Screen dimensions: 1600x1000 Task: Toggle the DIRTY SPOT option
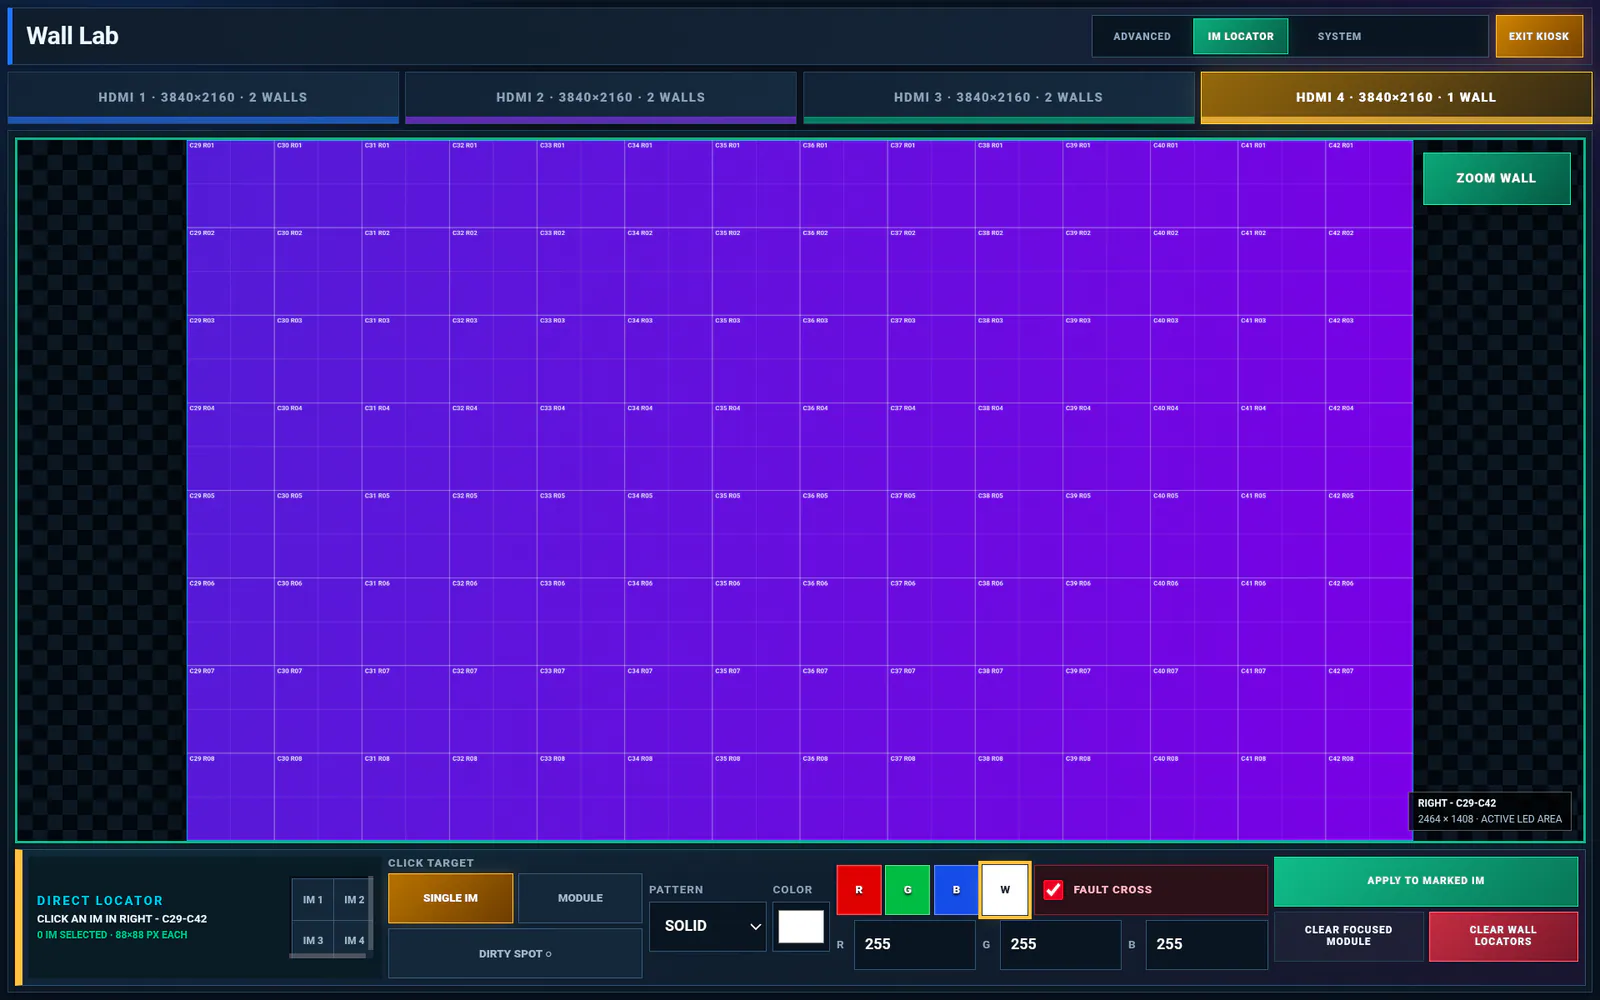(x=515, y=953)
